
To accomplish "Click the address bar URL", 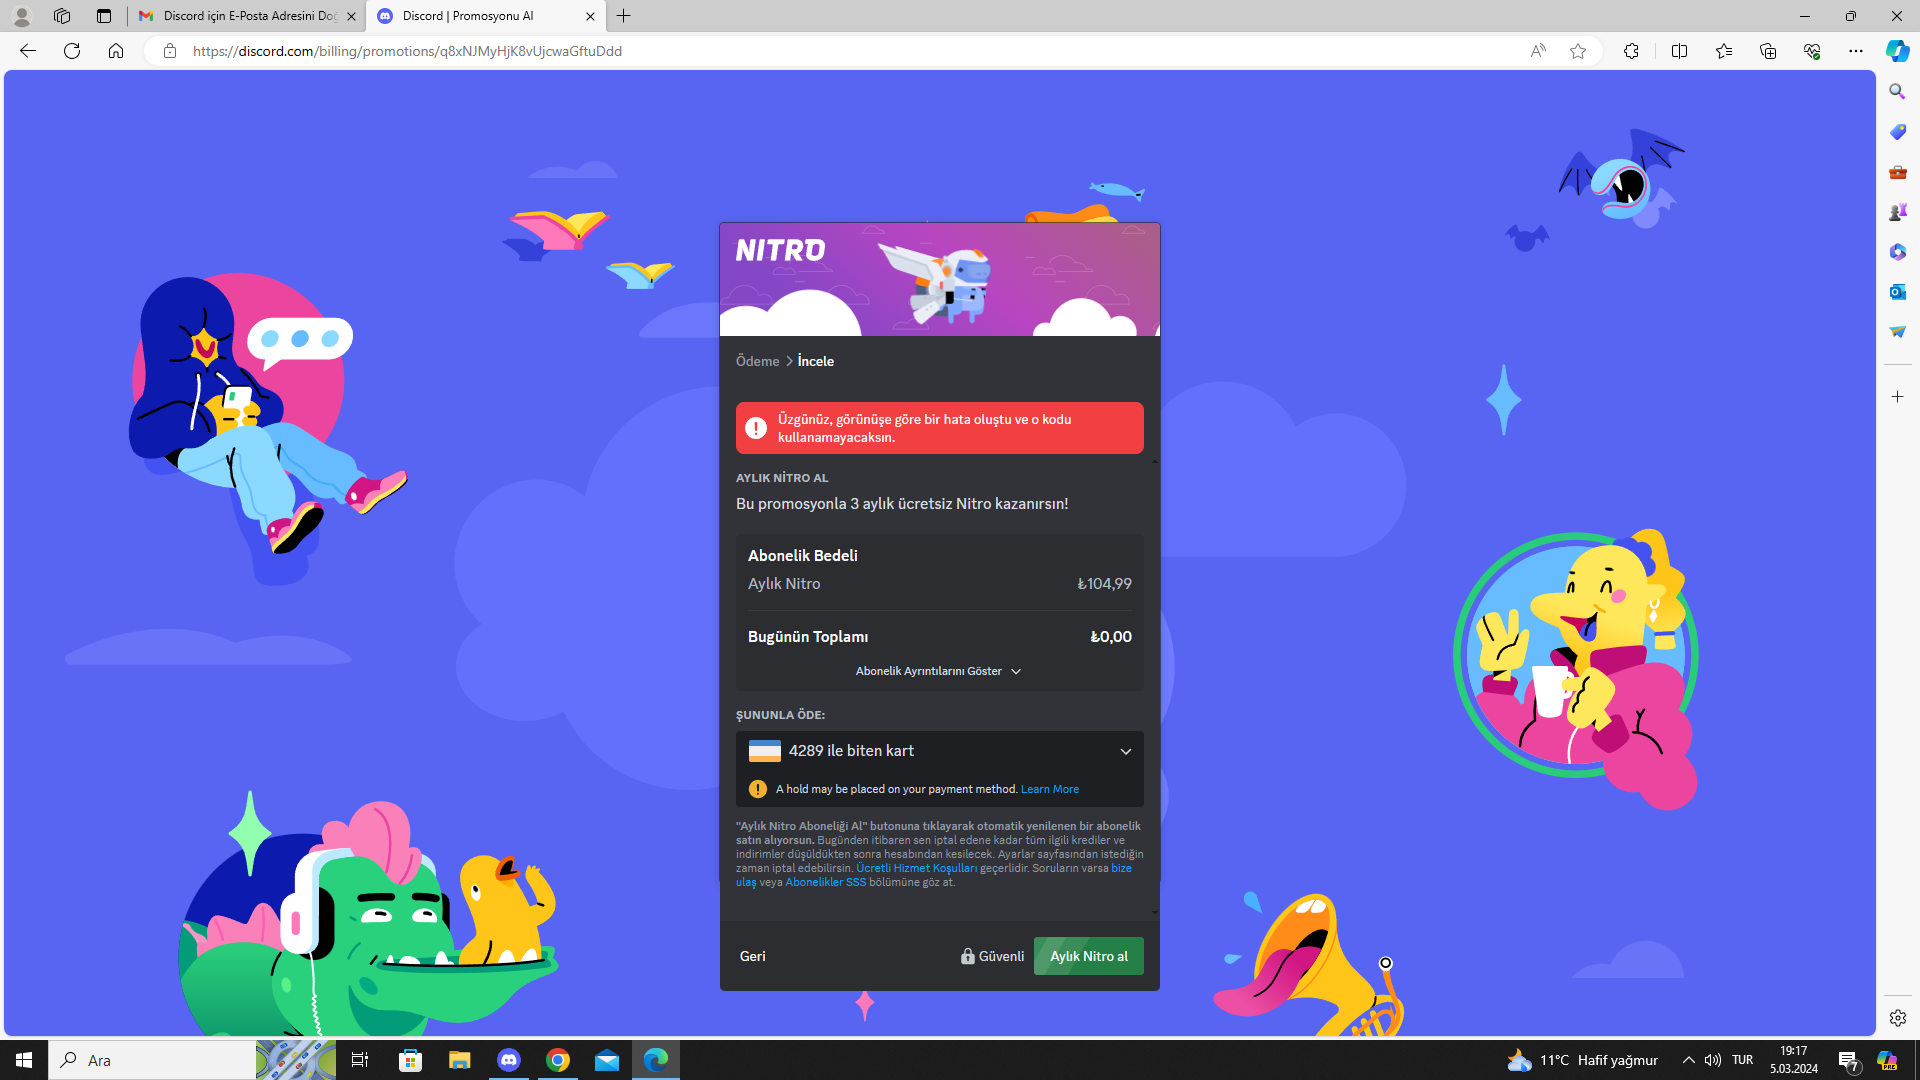I will point(407,51).
